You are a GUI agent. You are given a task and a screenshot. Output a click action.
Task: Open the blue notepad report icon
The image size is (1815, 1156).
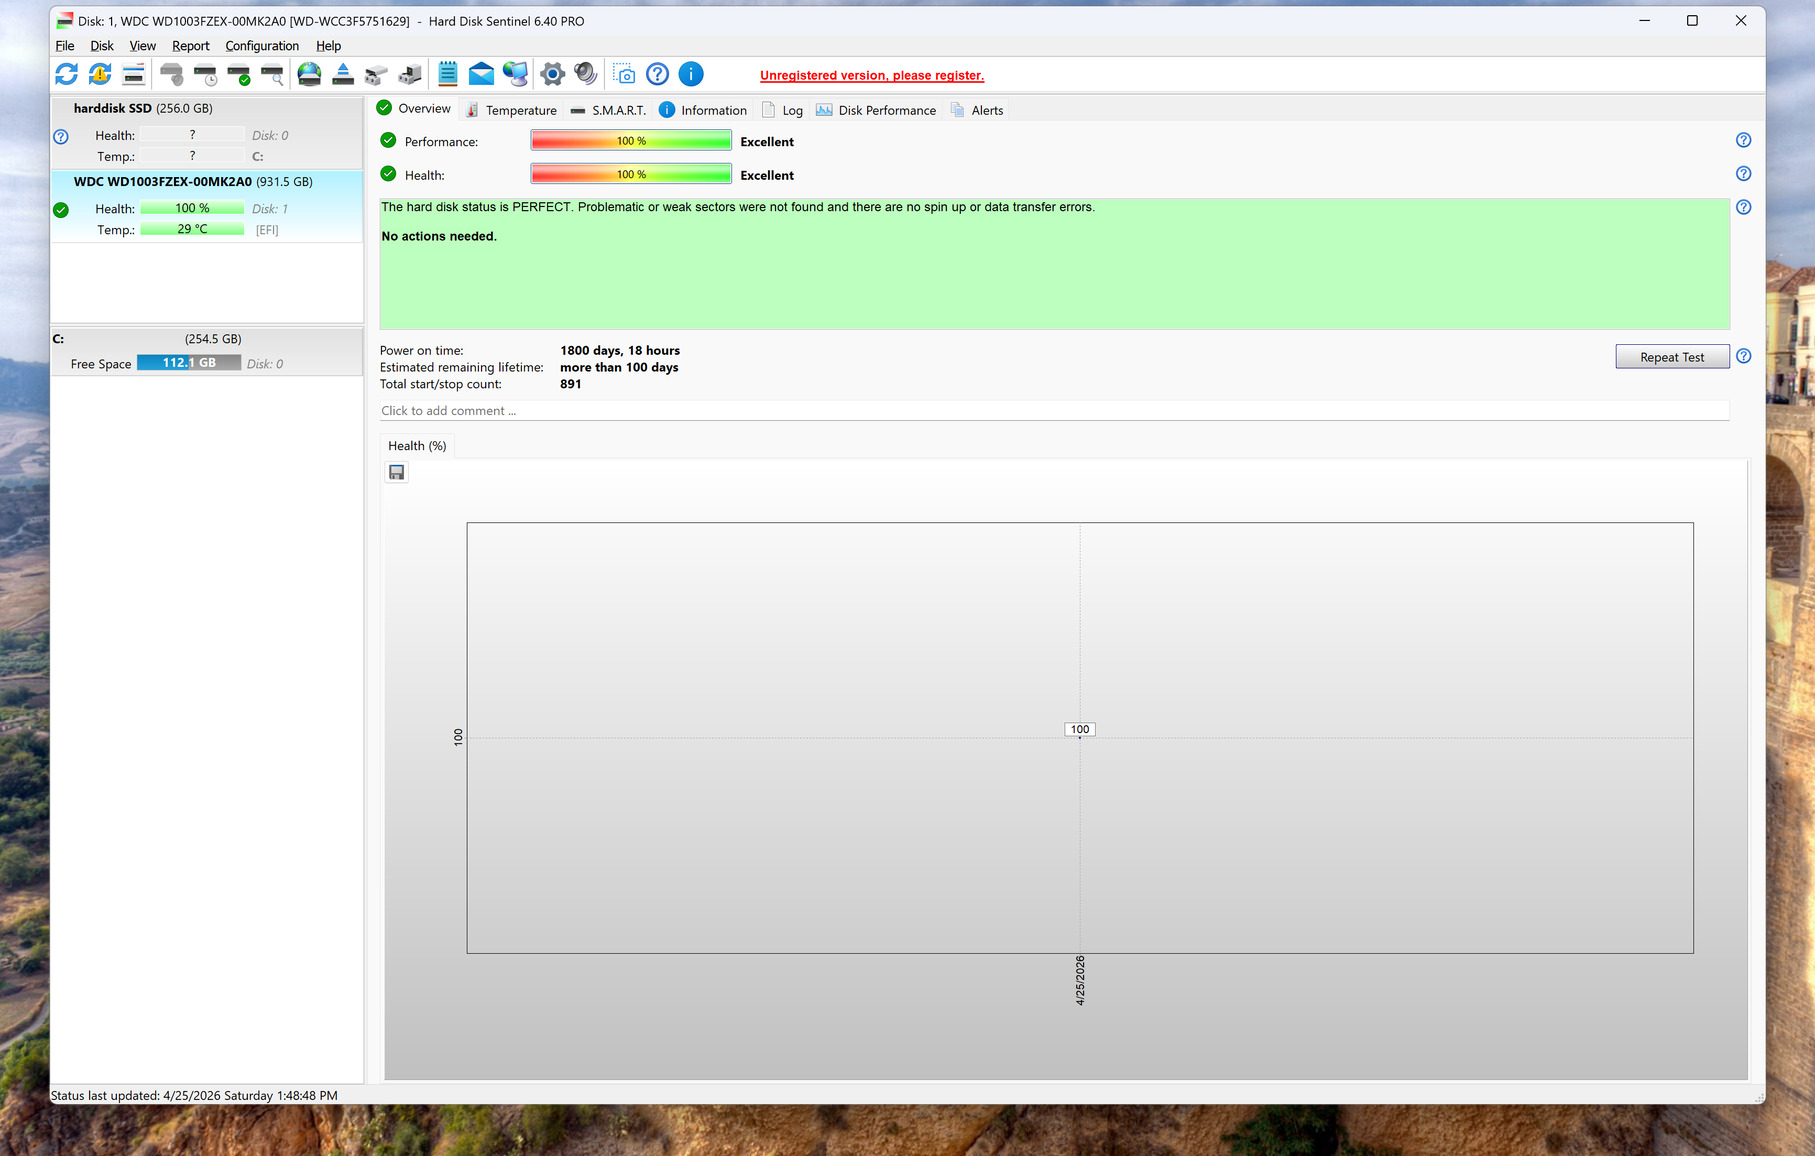point(448,74)
